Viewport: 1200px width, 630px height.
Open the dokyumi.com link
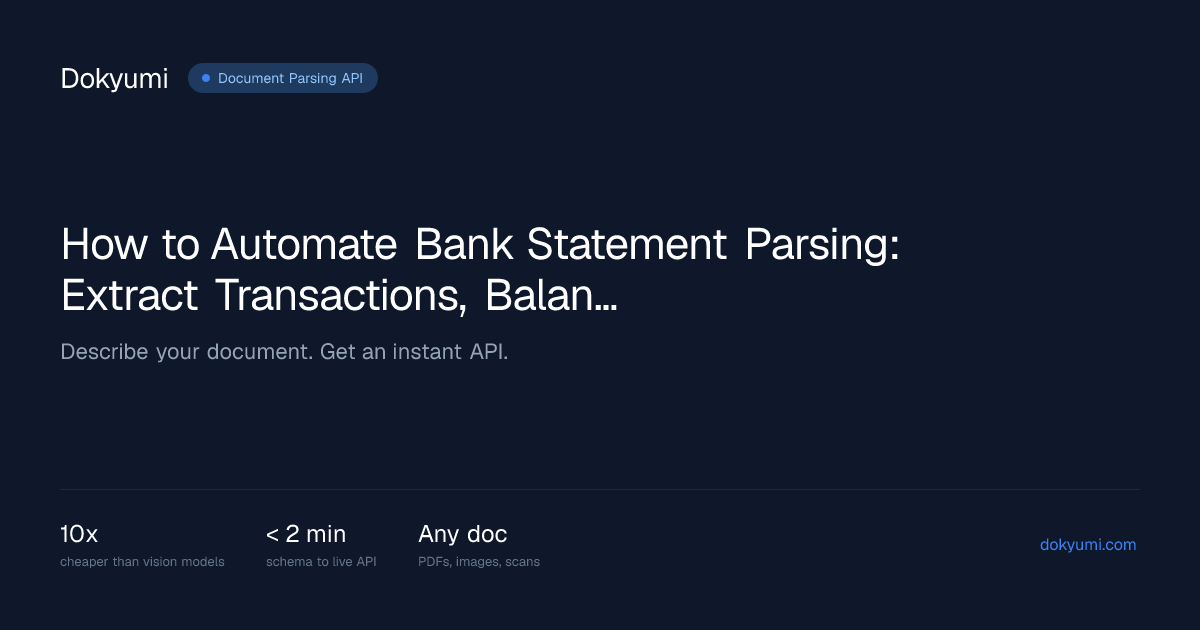tap(1088, 545)
